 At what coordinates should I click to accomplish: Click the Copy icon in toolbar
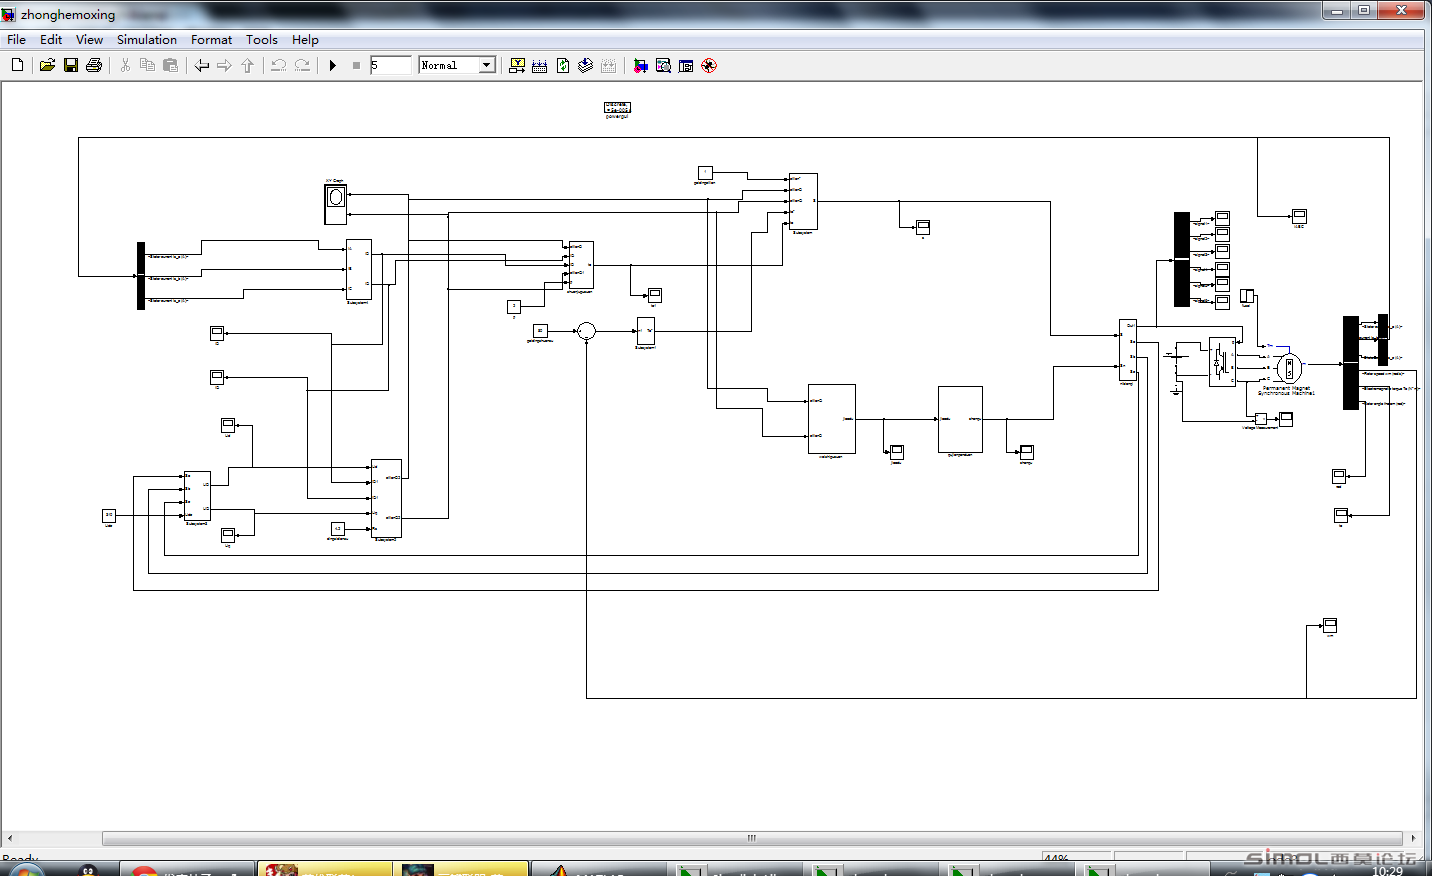coord(147,65)
